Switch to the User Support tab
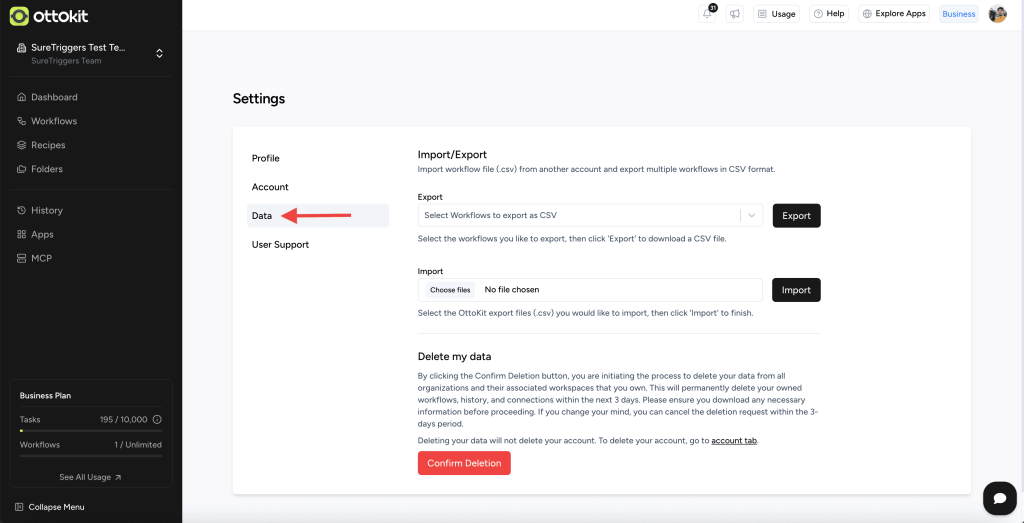The image size is (1024, 523). point(280,244)
